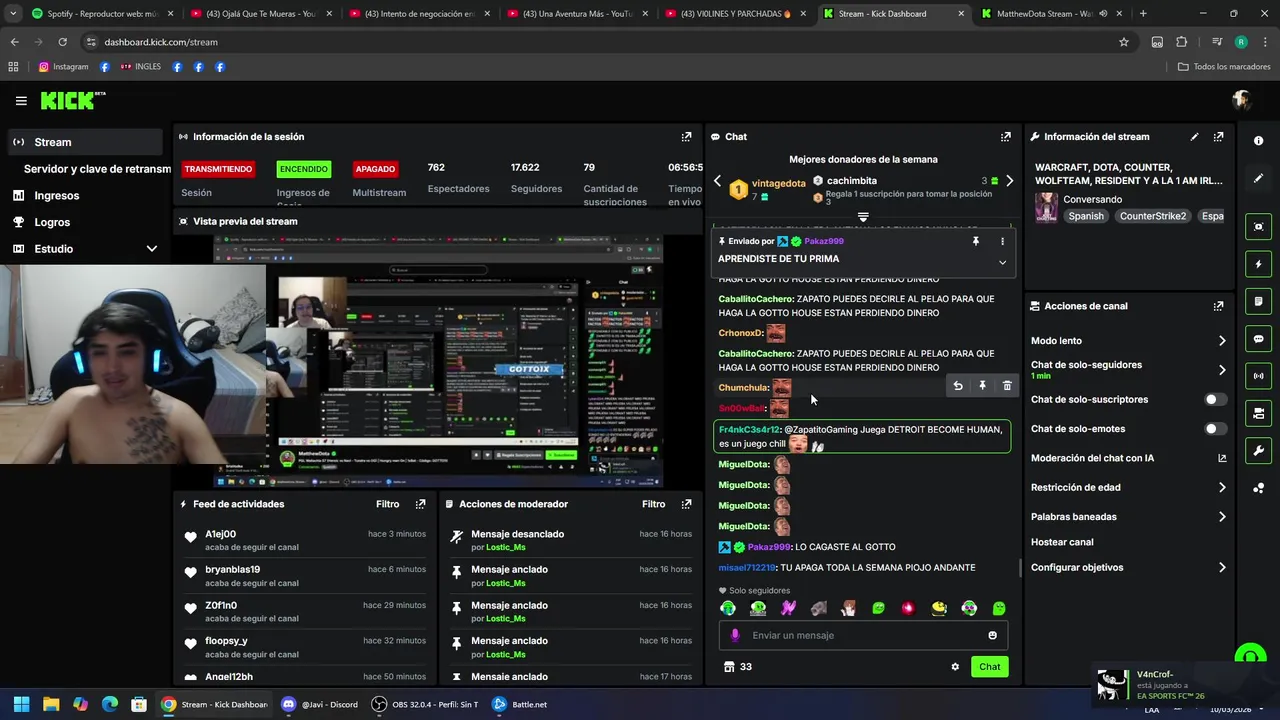The height and width of the screenshot is (720, 1280).
Task: Reply to Chumchula's message with arrow icon
Action: 958,386
